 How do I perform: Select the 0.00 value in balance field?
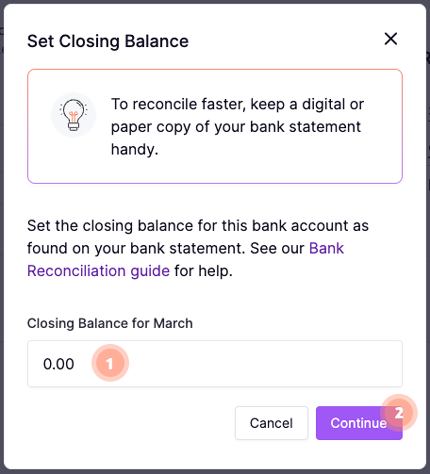click(x=59, y=364)
